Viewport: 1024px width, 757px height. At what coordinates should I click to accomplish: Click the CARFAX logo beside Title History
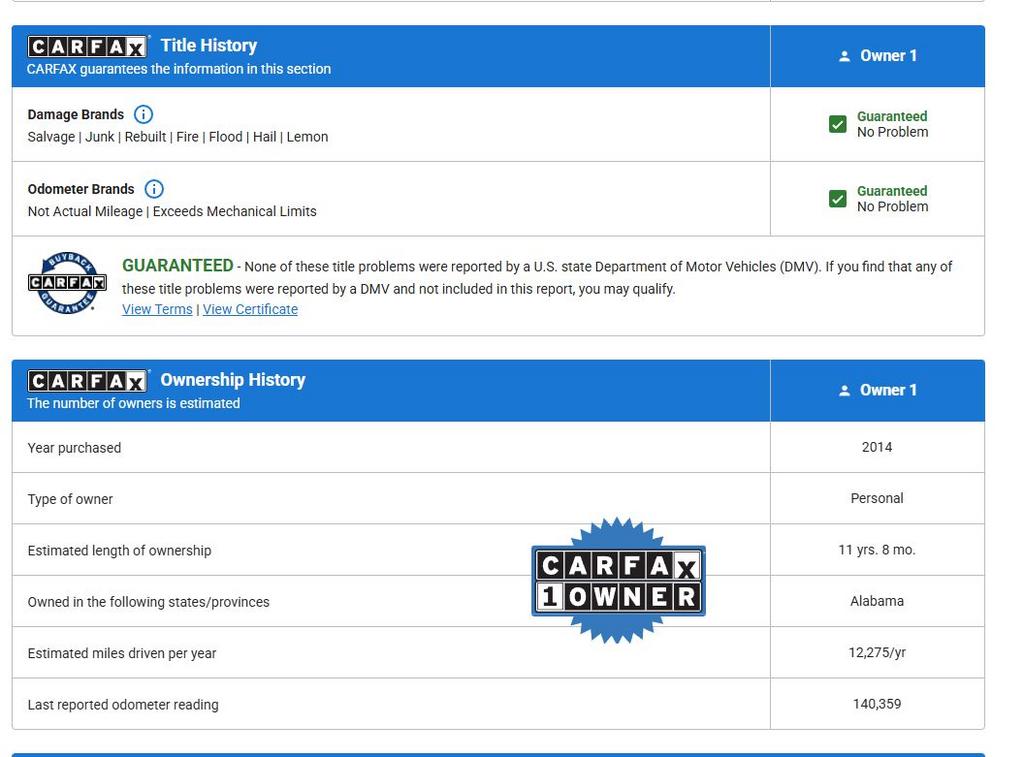click(88, 46)
